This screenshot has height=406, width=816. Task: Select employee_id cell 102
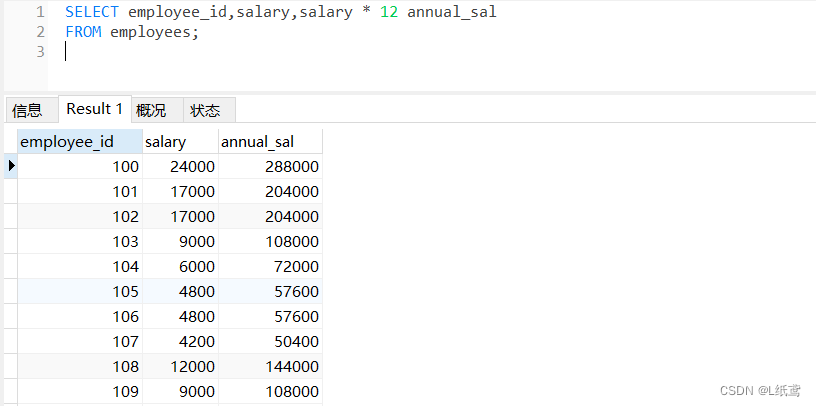point(80,217)
